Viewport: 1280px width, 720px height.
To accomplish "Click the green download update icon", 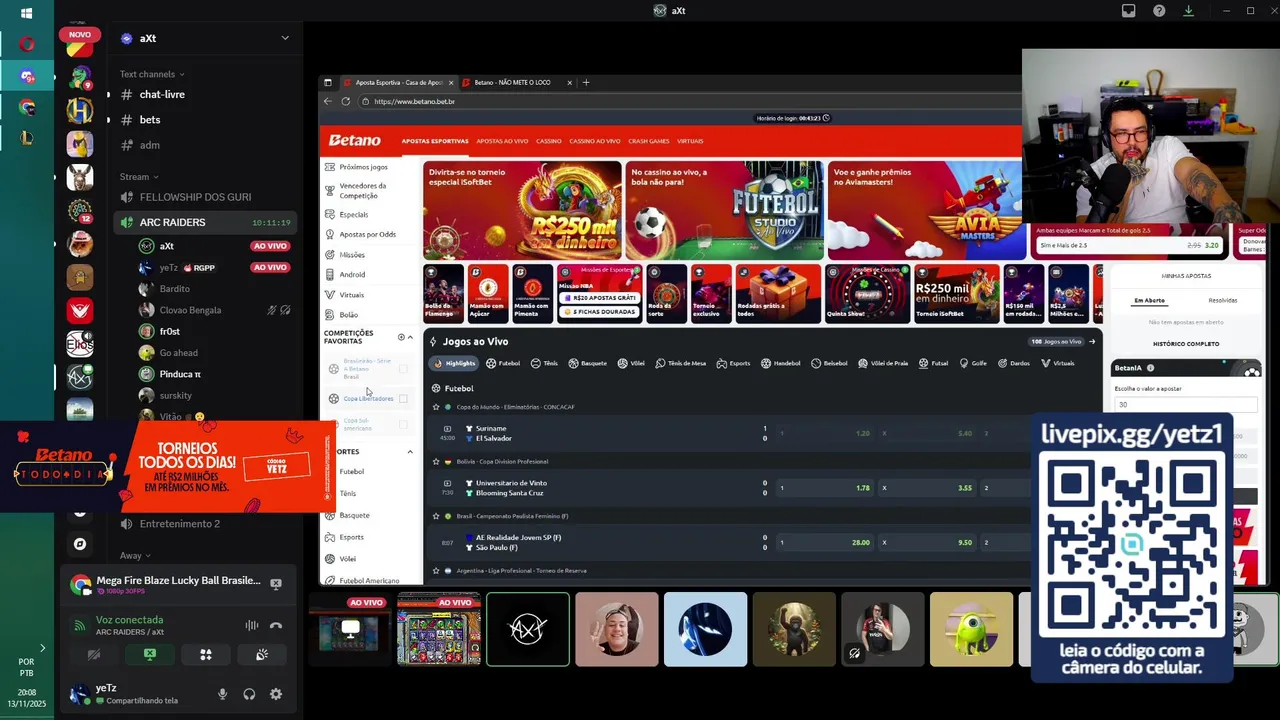I will pyautogui.click(x=1188, y=11).
